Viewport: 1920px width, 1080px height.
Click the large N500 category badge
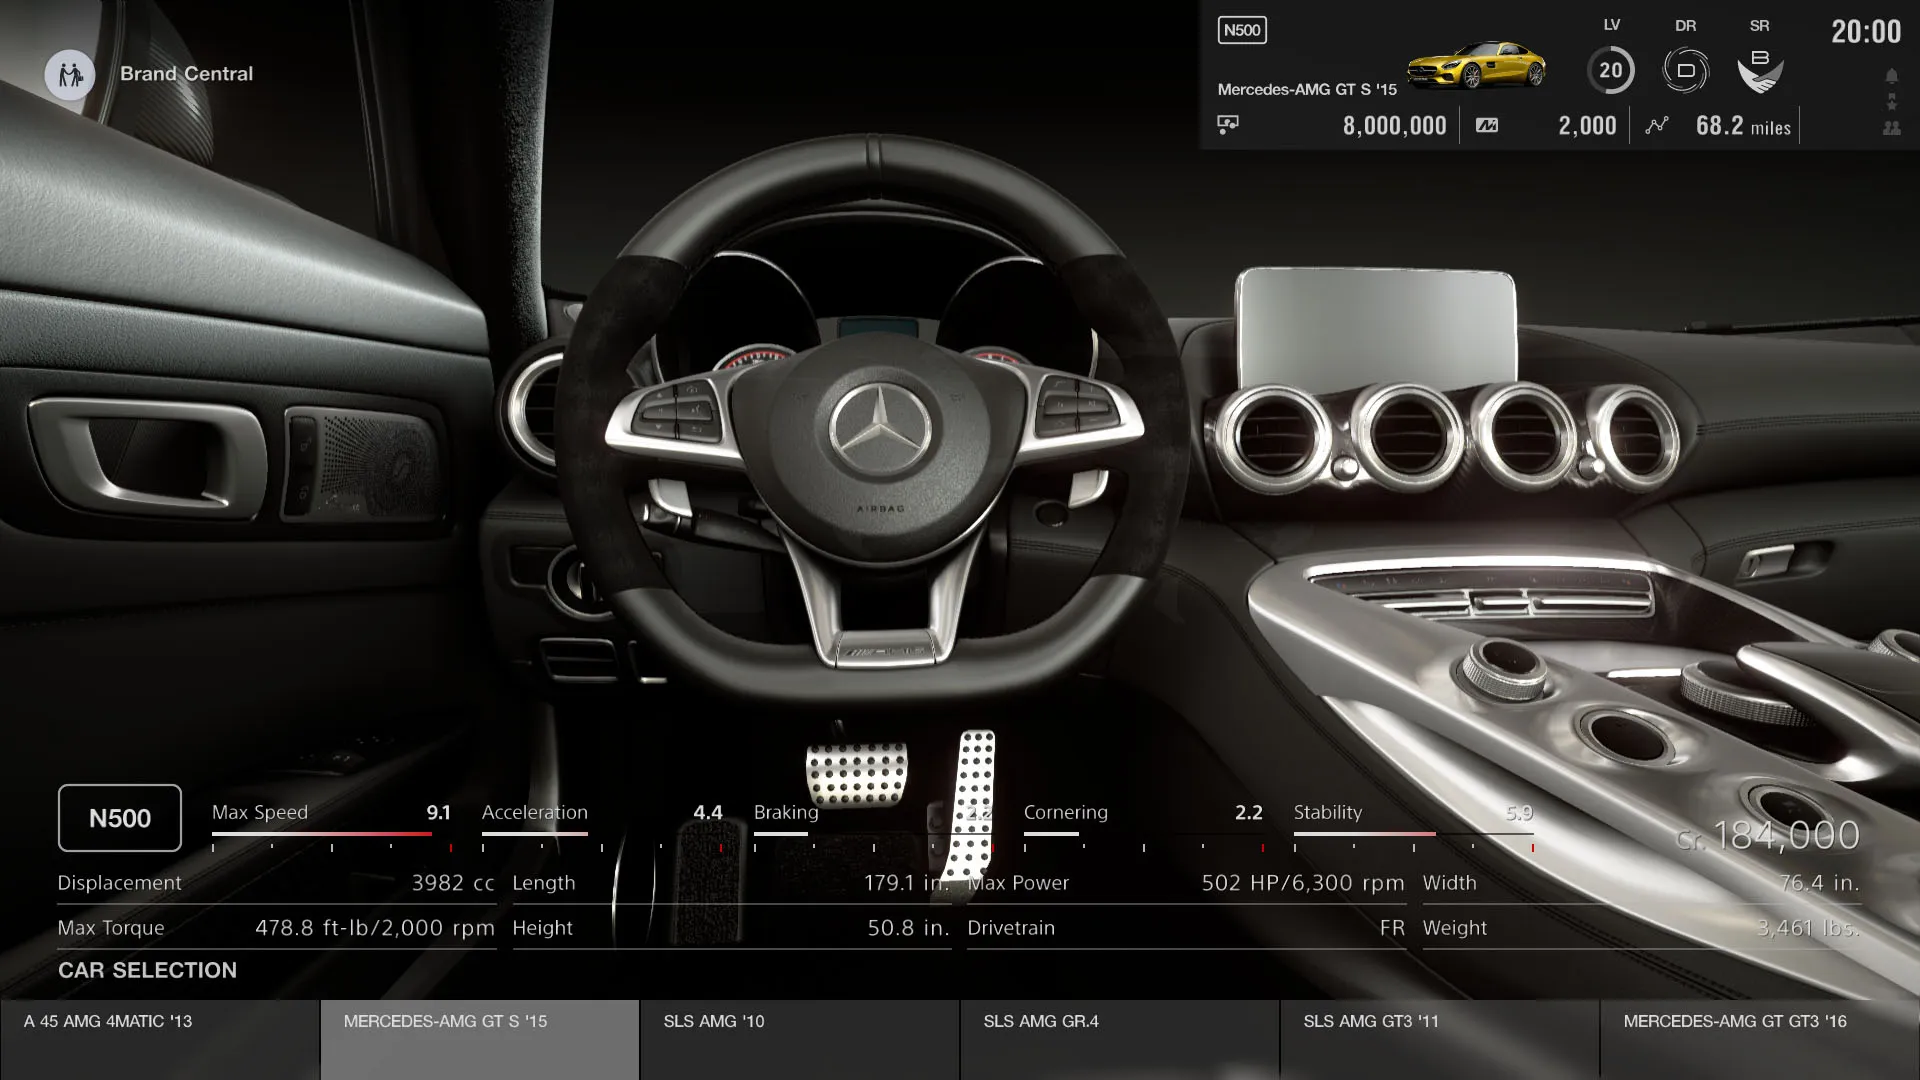coord(120,818)
